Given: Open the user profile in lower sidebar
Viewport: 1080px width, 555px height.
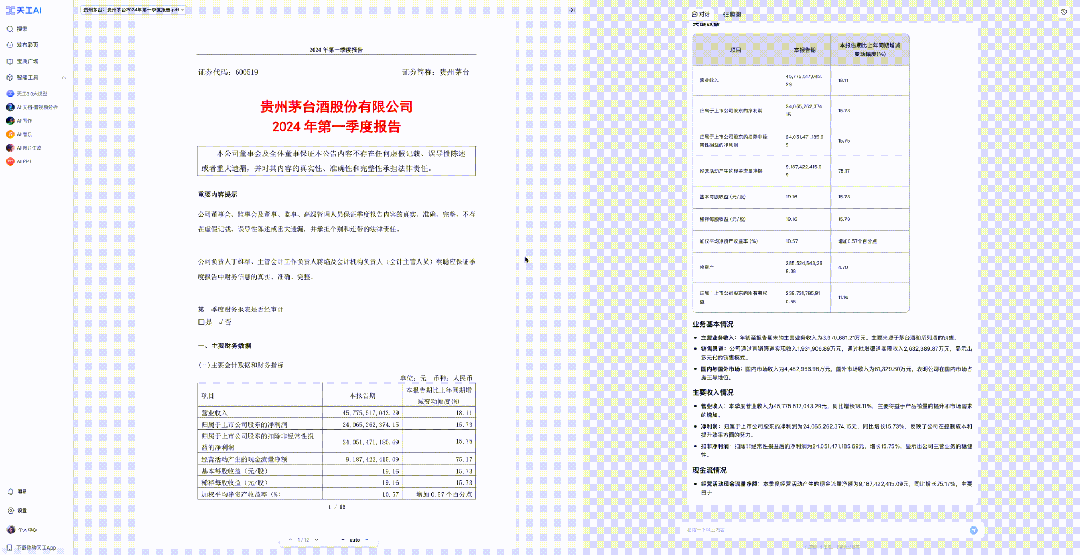Looking at the screenshot, I should click(22, 529).
